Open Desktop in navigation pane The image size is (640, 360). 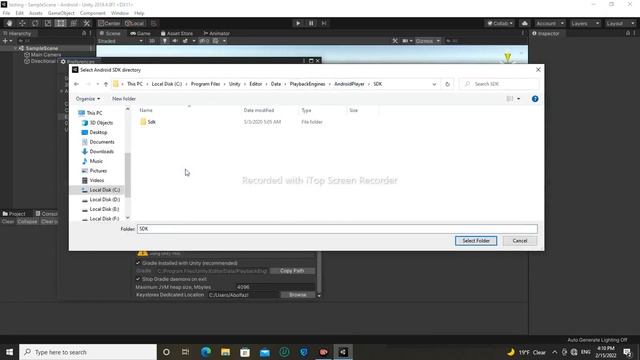click(98, 132)
